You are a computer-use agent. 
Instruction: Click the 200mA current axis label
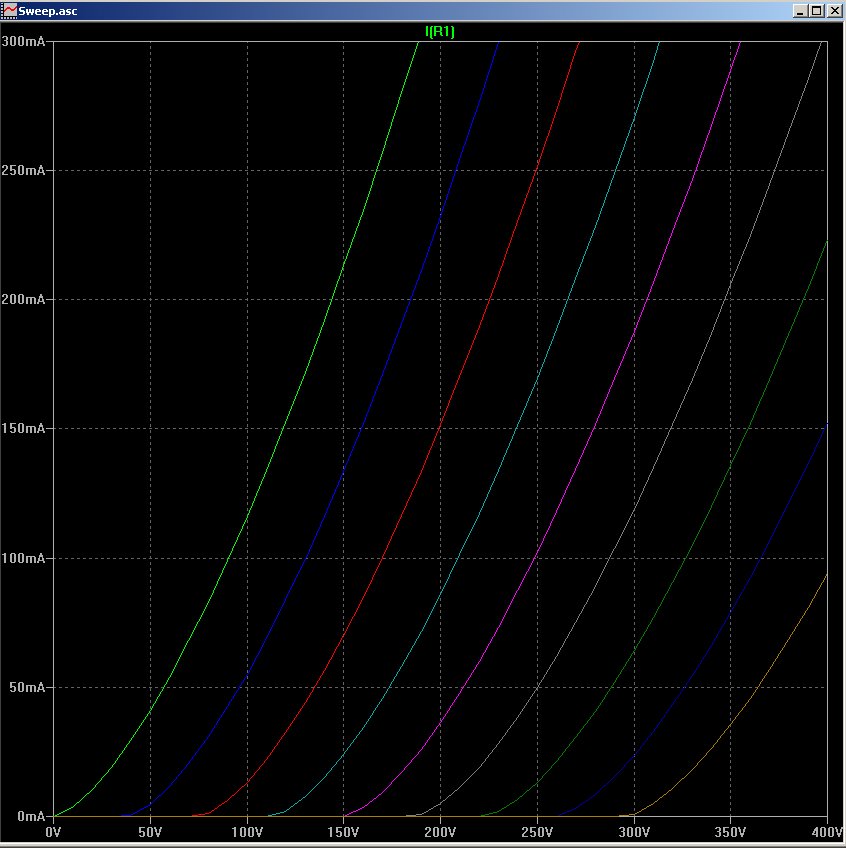23,299
